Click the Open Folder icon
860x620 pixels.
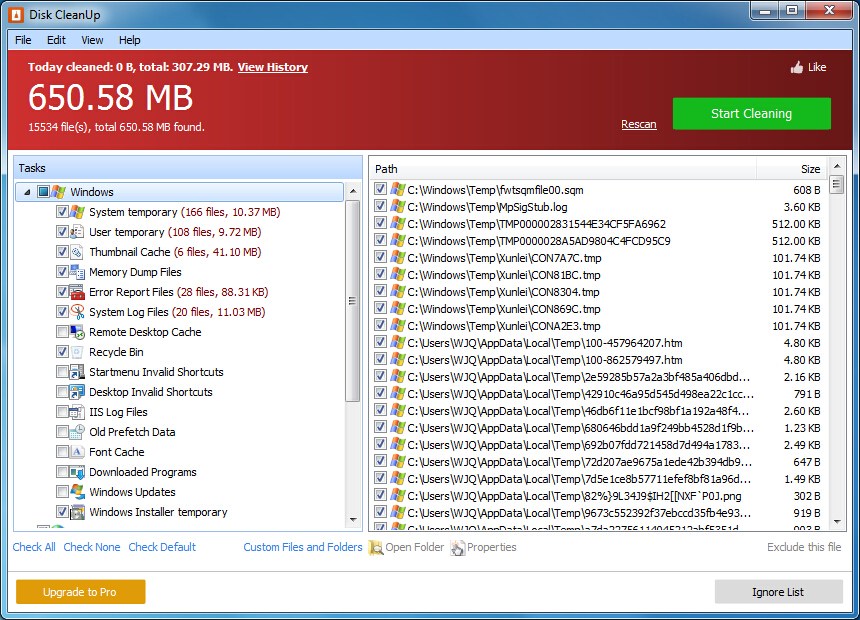coord(376,548)
